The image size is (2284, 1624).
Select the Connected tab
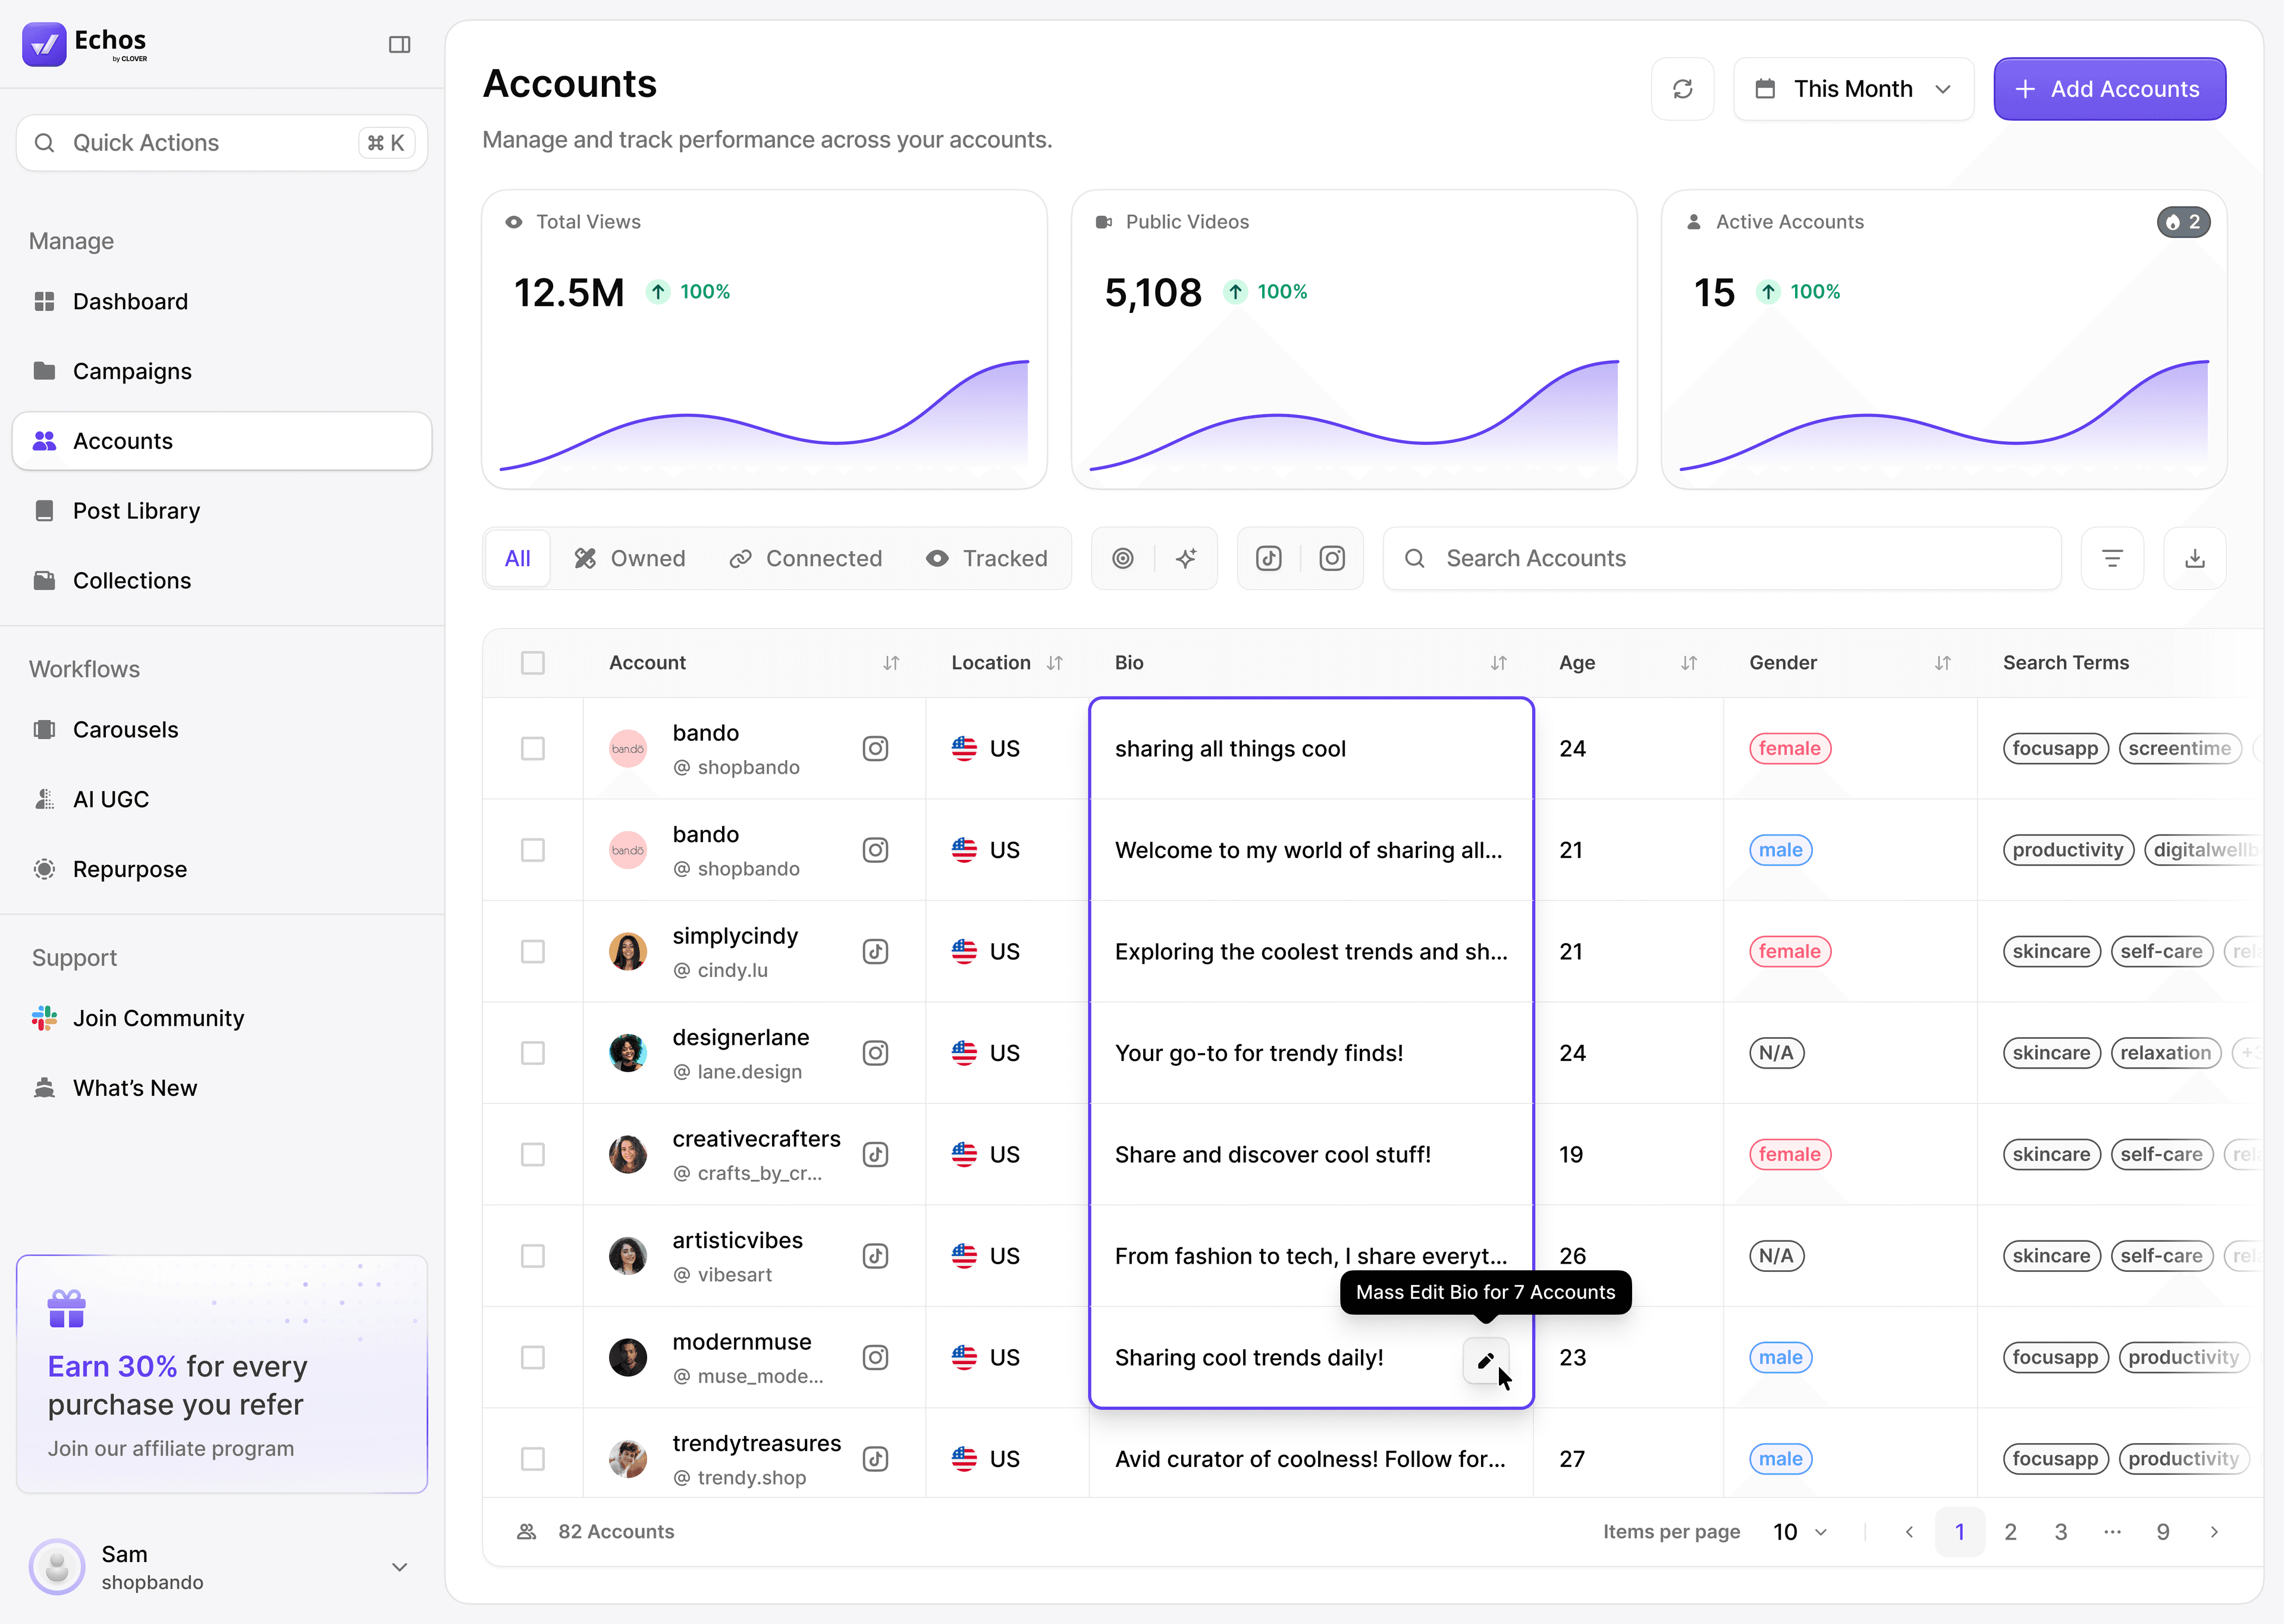click(806, 558)
